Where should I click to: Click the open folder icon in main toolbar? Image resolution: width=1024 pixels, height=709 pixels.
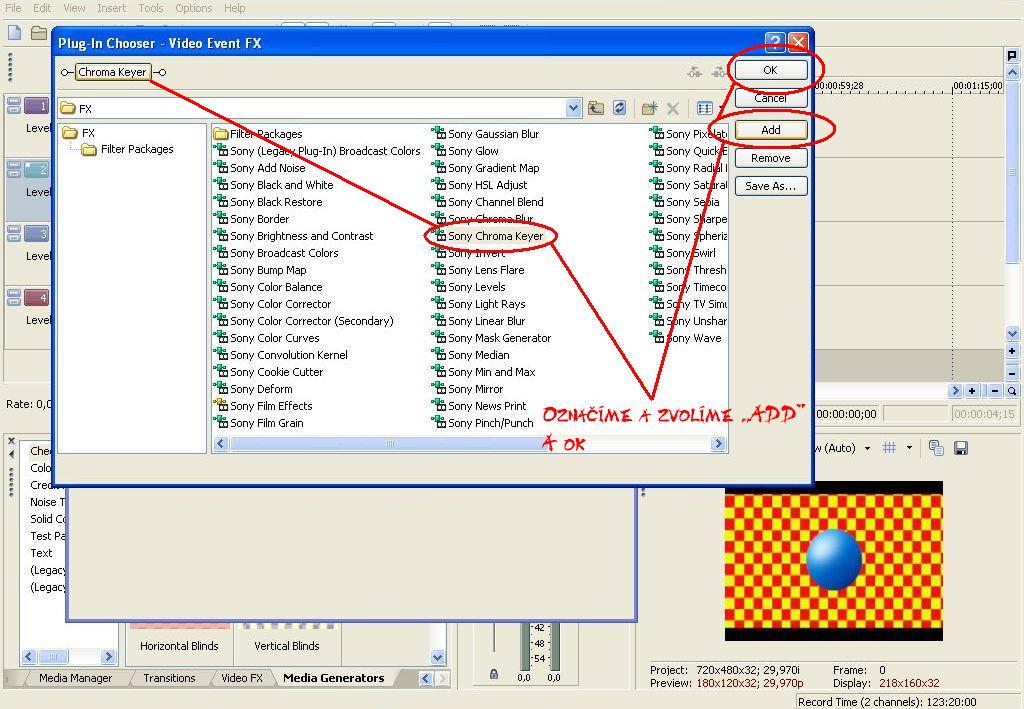(x=39, y=33)
